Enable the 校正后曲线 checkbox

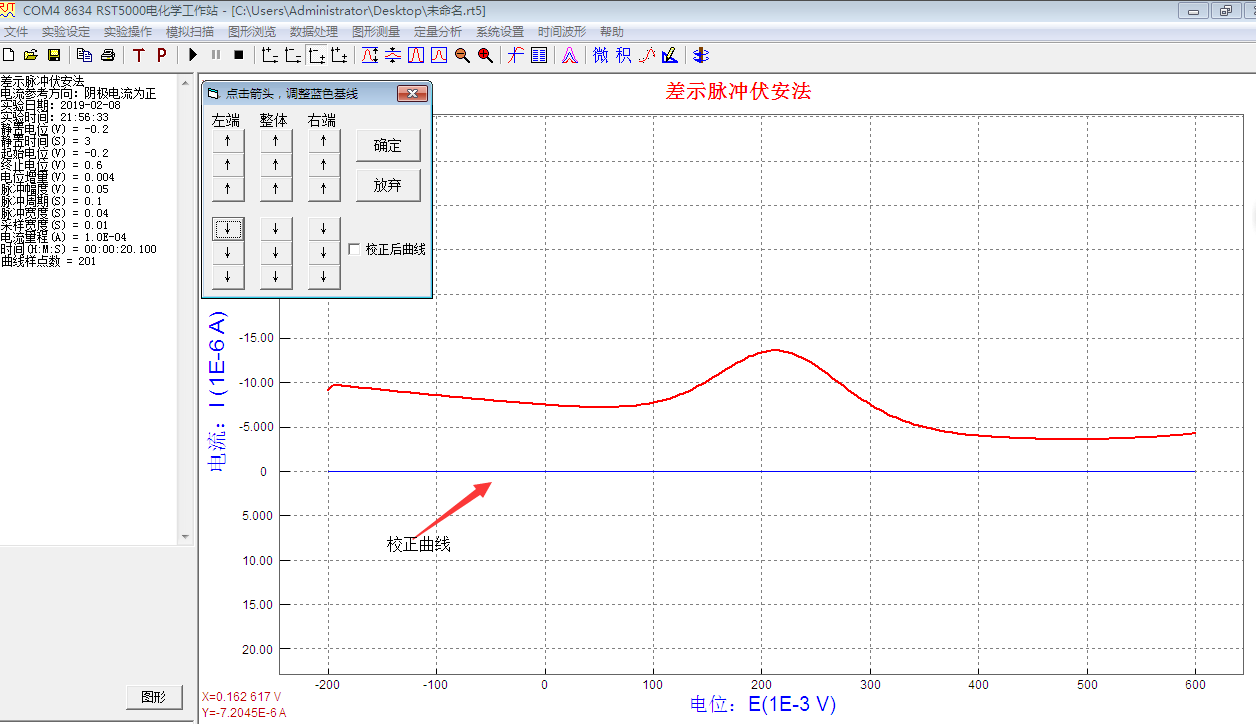(354, 249)
